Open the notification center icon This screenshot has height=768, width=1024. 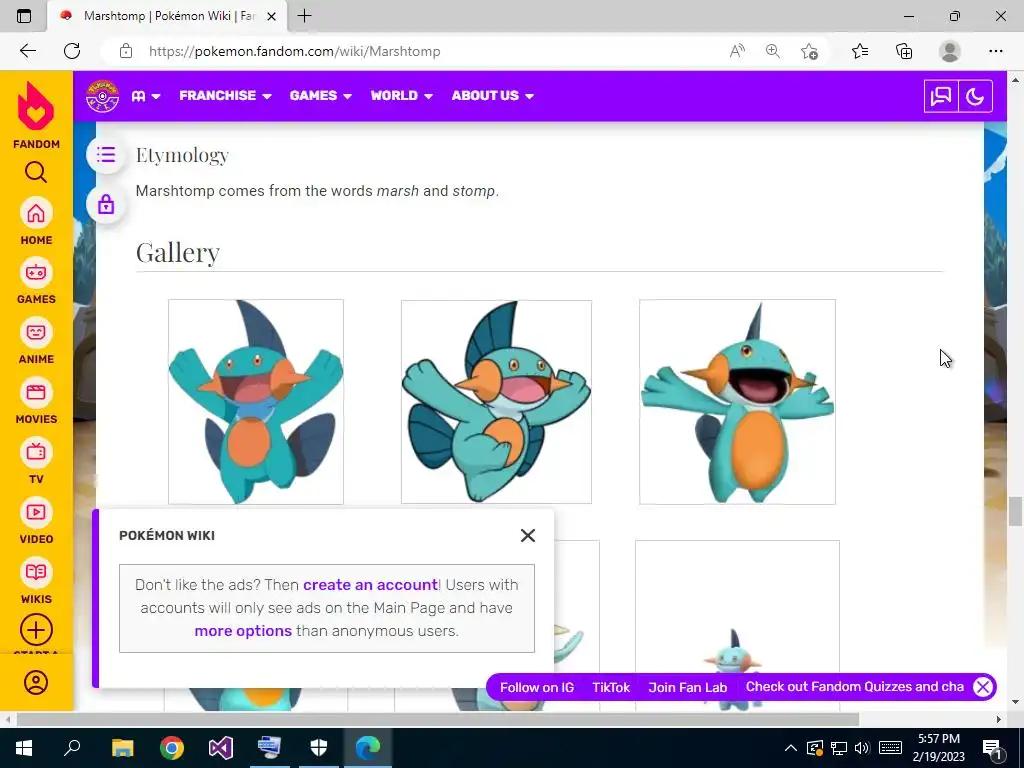click(x=992, y=748)
